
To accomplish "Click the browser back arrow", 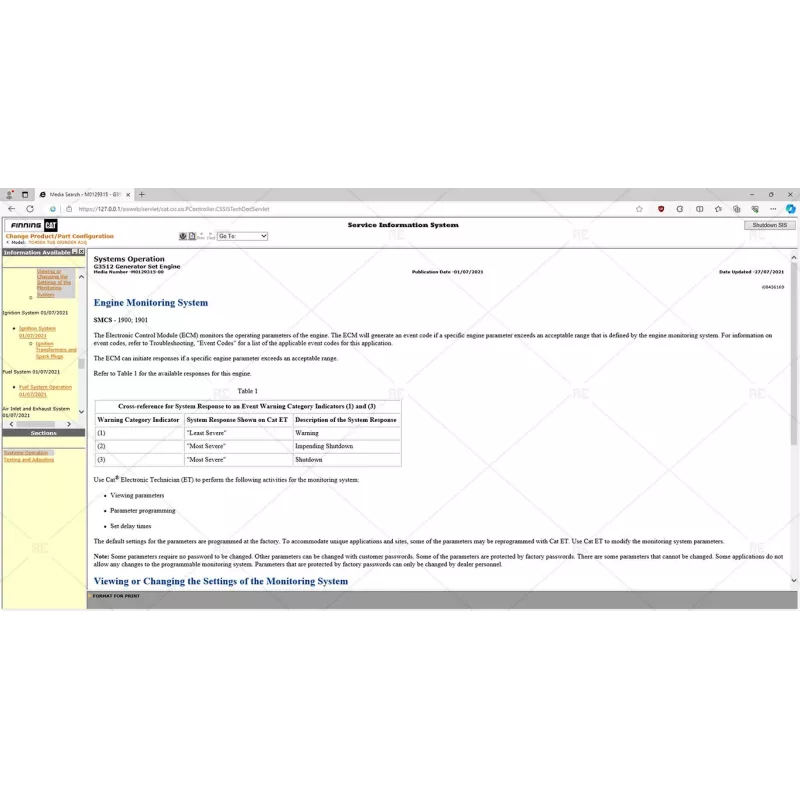I will point(11,209).
